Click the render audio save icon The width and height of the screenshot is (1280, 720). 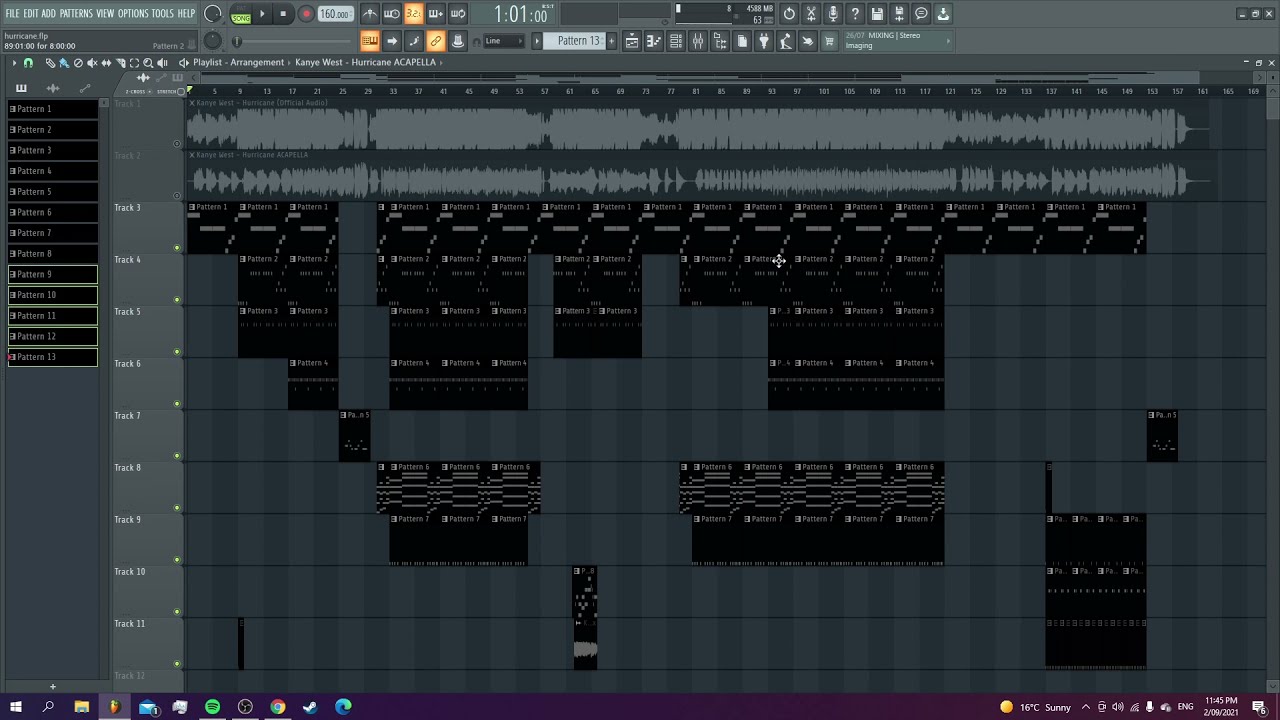[899, 14]
